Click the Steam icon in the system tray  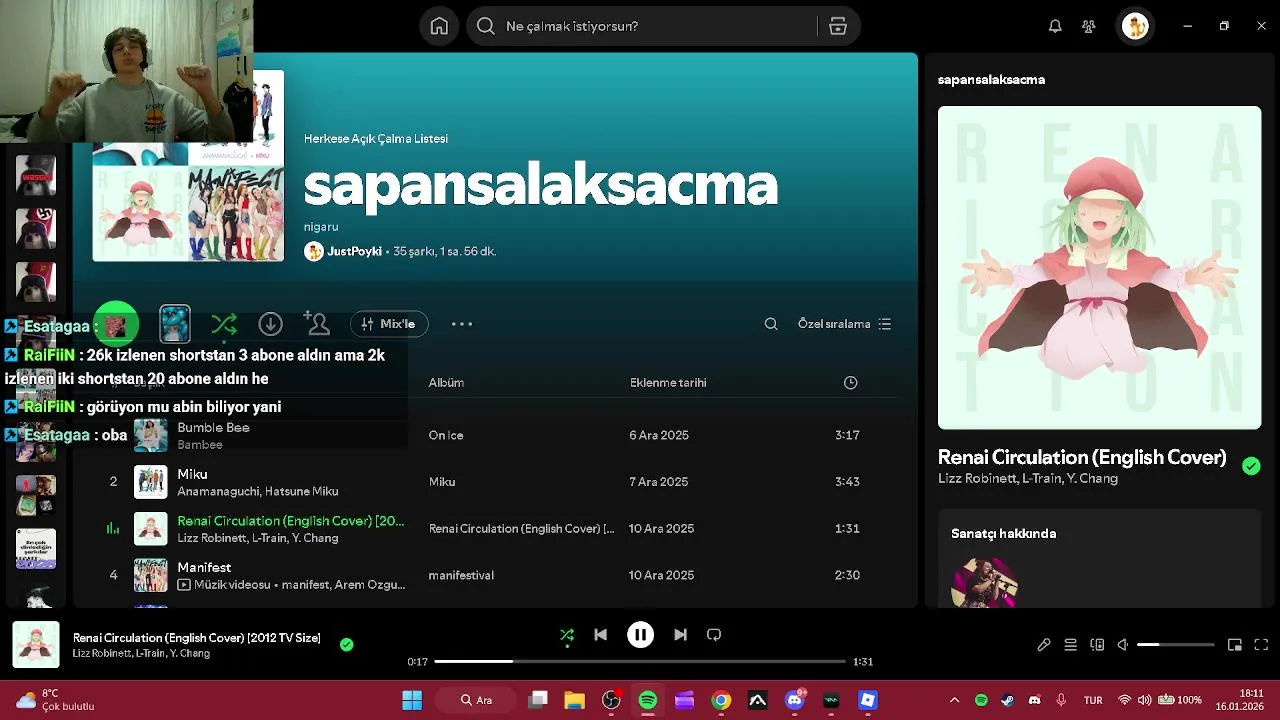click(1008, 700)
